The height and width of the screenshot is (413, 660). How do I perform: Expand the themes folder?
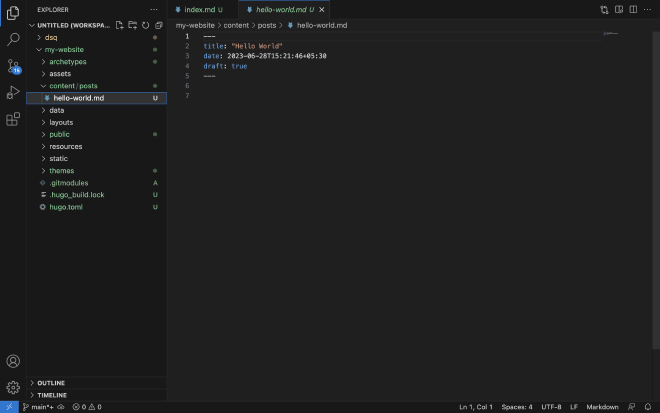(96, 171)
